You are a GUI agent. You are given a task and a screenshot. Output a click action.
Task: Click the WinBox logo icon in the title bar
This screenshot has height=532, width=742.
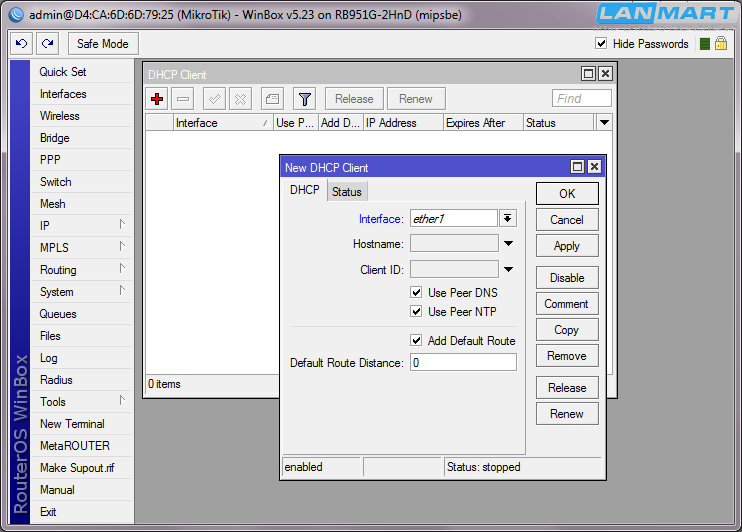pos(16,15)
